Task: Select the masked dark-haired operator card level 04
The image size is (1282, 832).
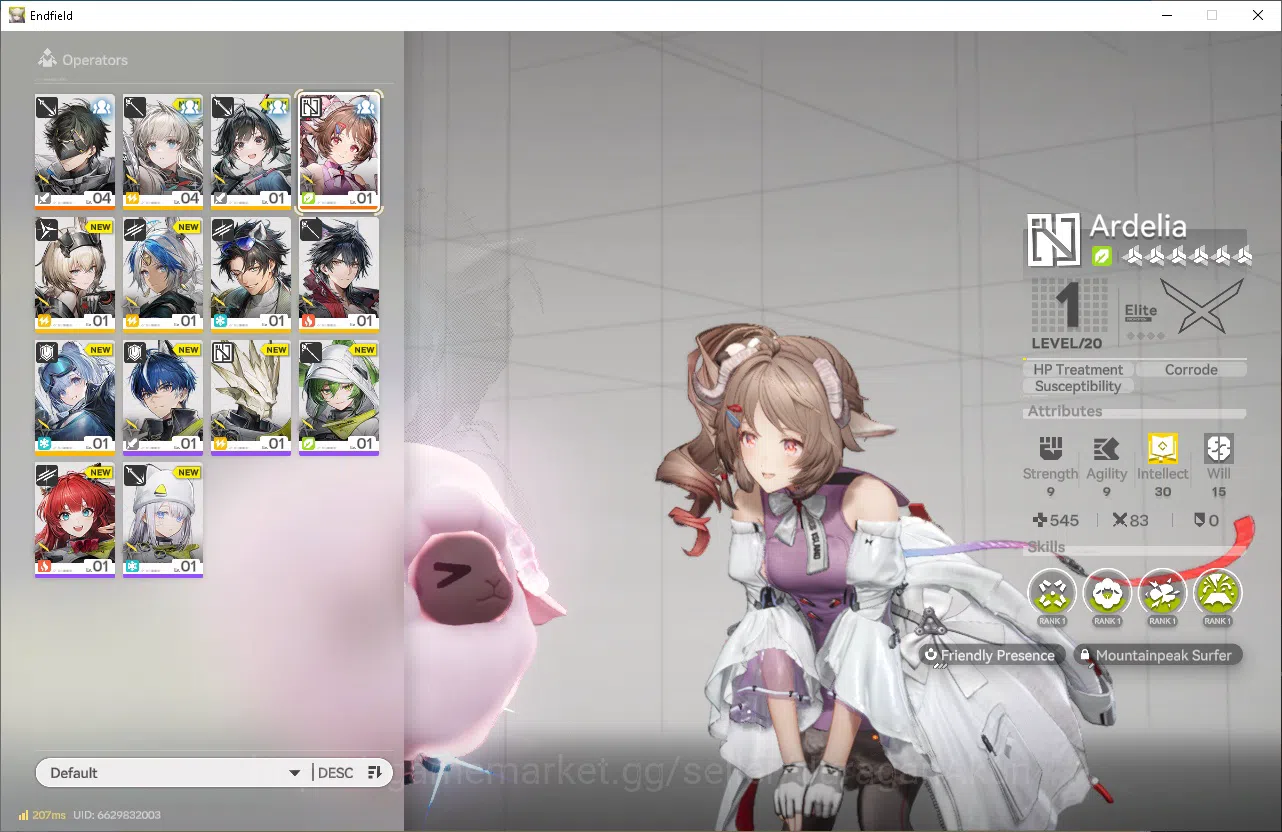Action: click(75, 152)
